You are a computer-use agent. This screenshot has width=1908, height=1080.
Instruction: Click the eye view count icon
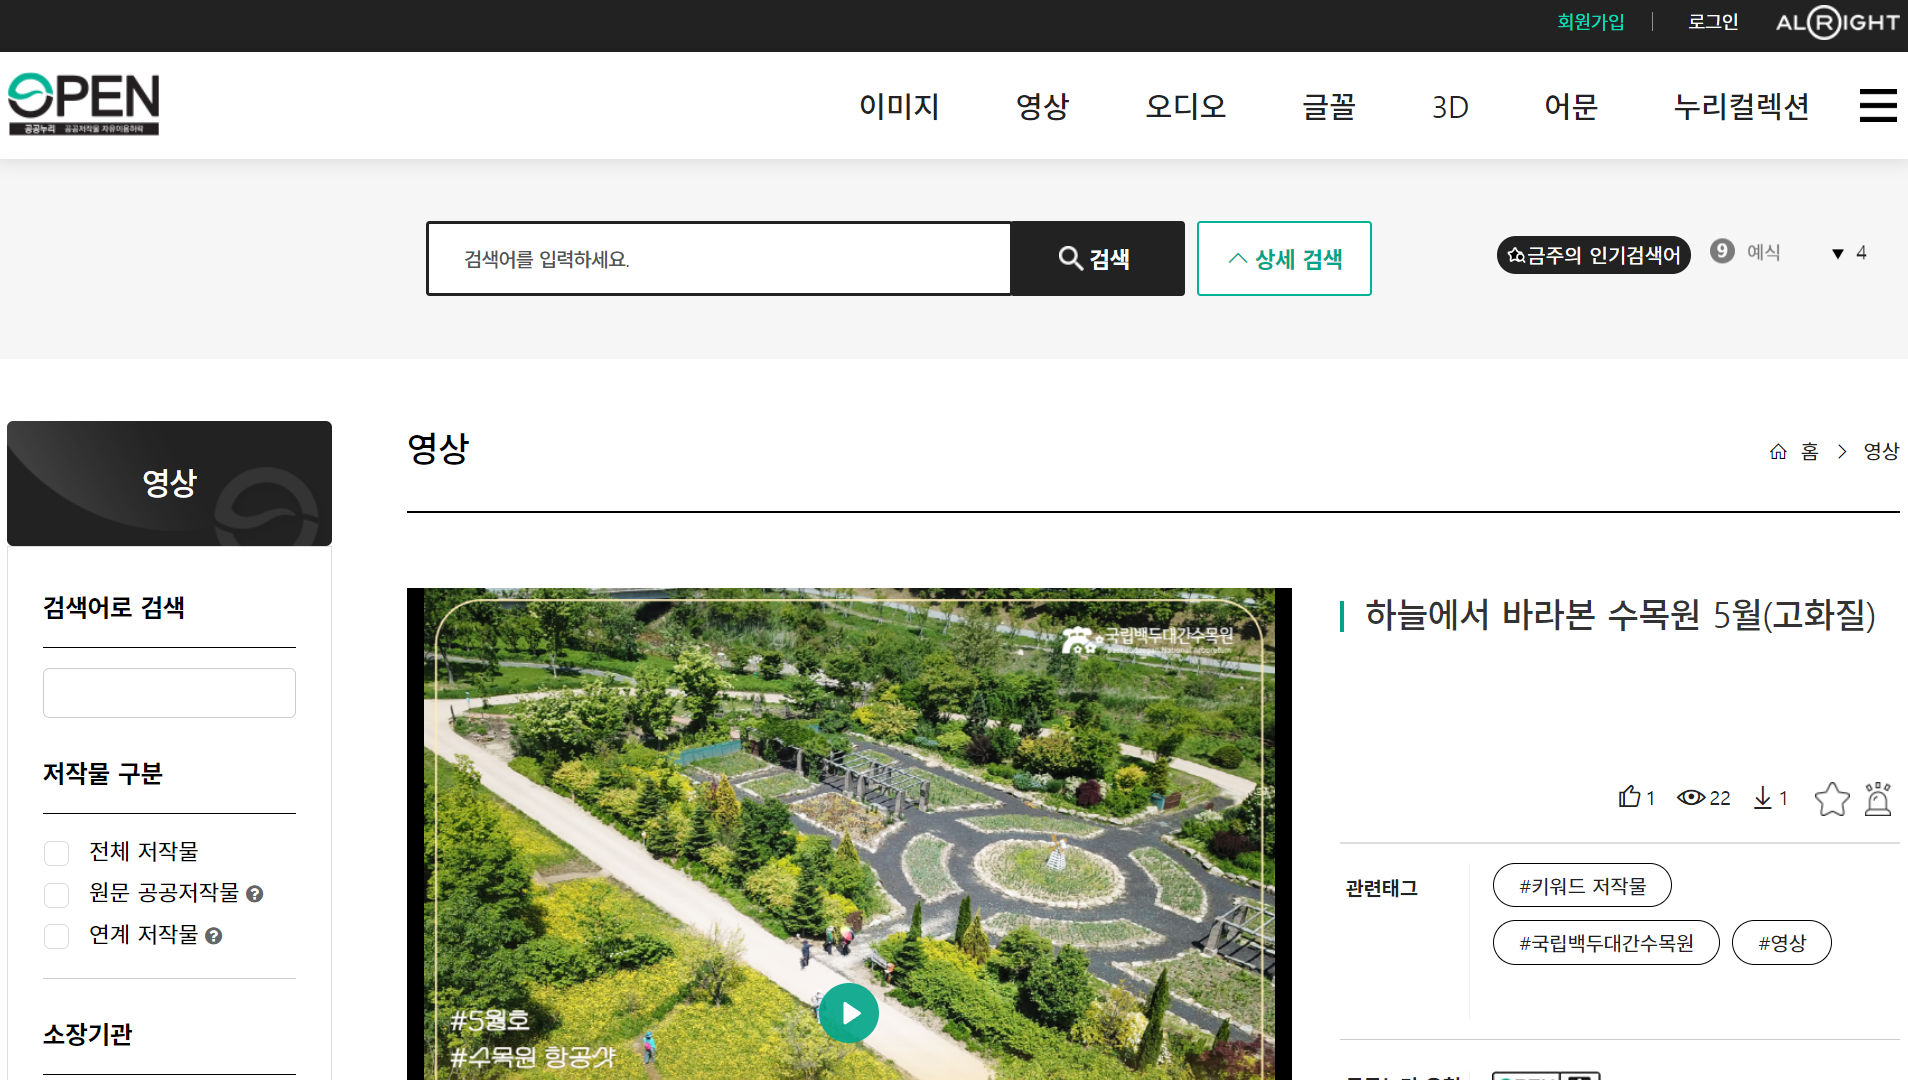tap(1691, 797)
